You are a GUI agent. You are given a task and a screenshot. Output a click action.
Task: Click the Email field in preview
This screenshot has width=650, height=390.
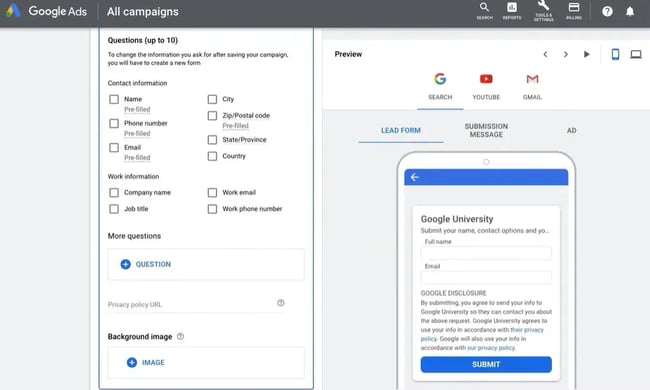click(x=486, y=277)
